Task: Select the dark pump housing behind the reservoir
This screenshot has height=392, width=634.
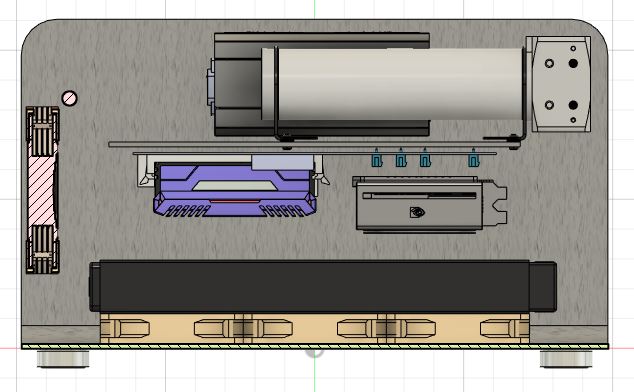Action: (238, 84)
